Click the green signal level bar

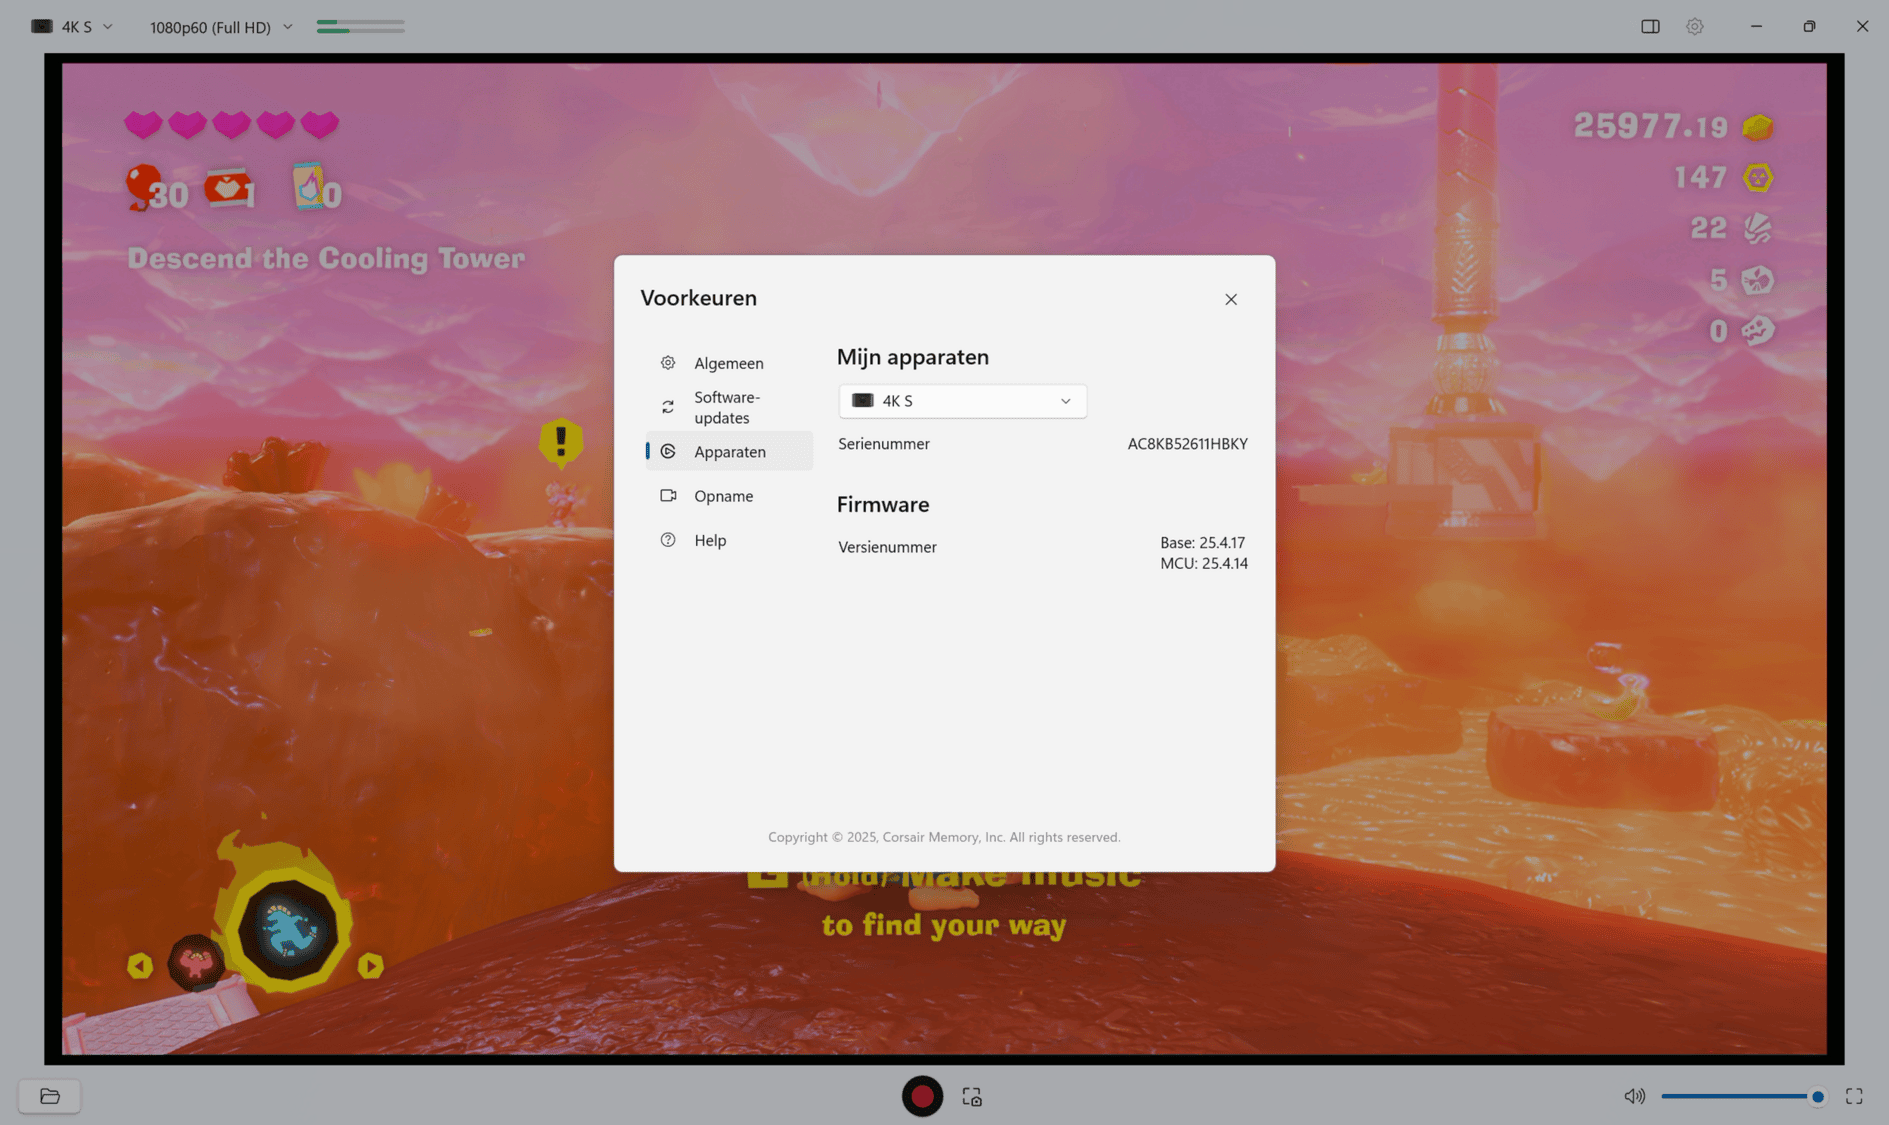(361, 26)
